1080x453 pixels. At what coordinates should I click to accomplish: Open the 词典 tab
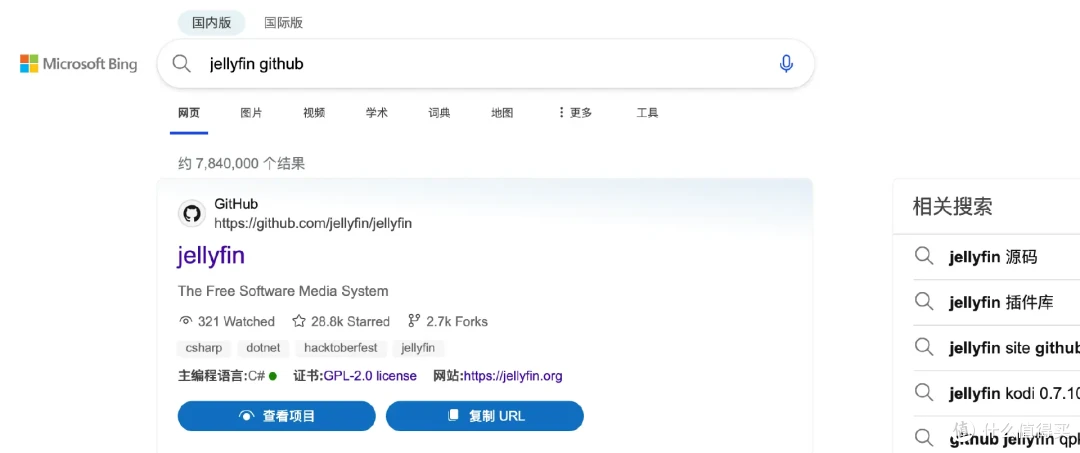pos(439,113)
